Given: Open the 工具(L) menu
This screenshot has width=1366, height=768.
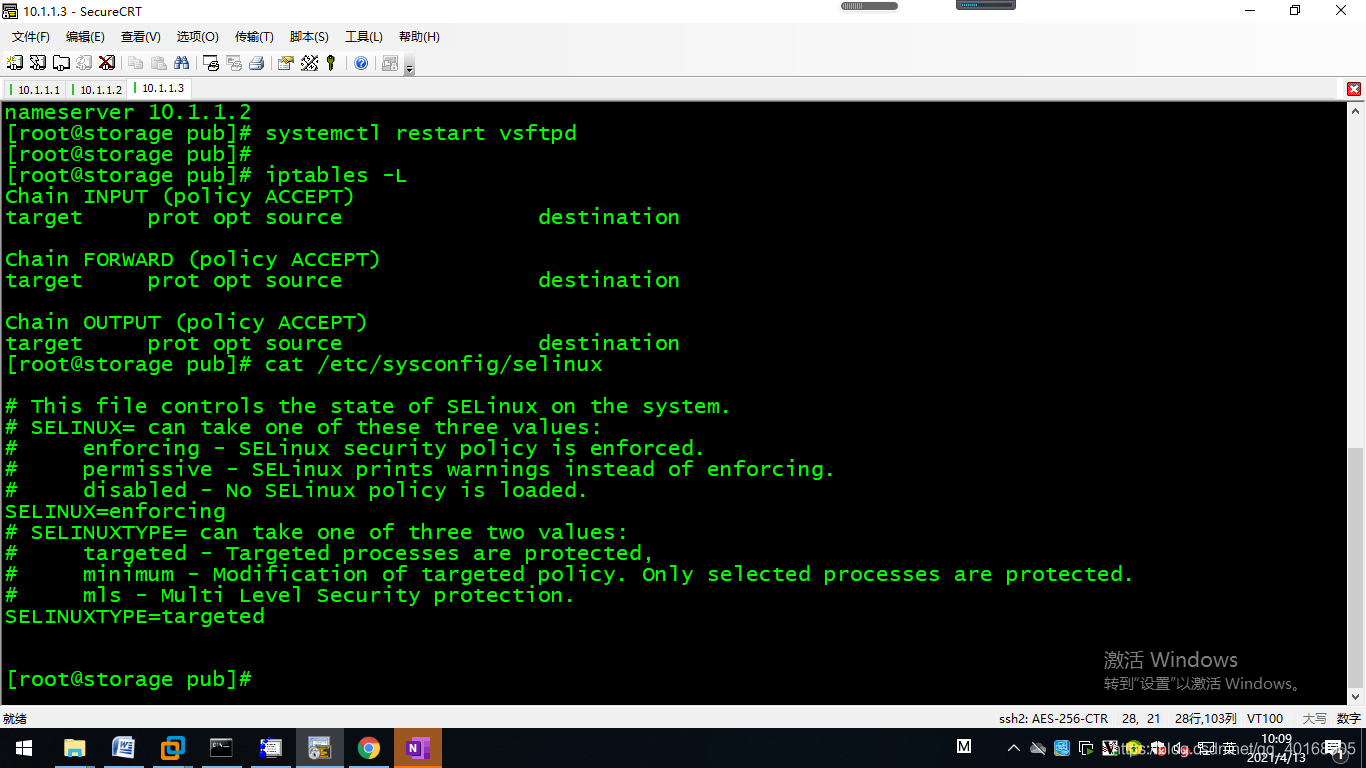Looking at the screenshot, I should click(364, 37).
